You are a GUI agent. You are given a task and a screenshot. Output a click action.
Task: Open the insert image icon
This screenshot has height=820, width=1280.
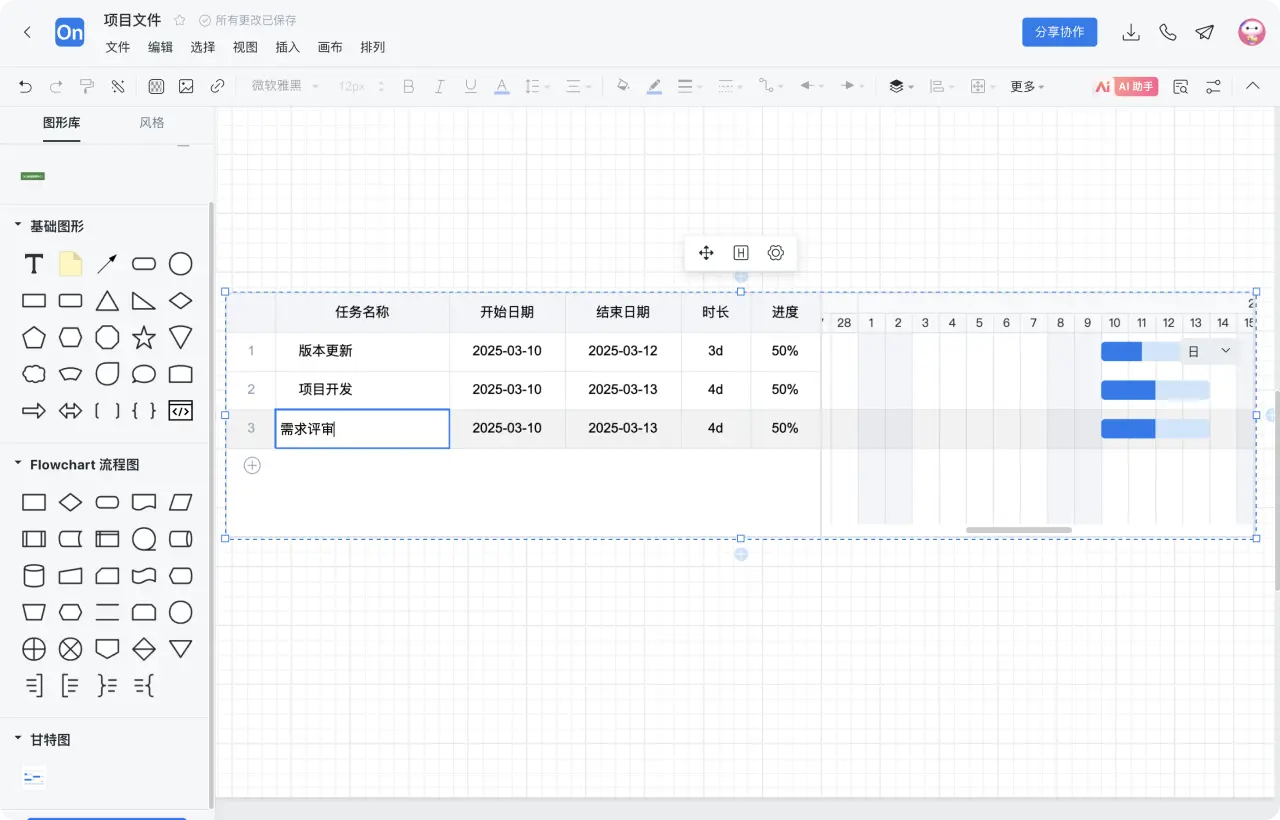pyautogui.click(x=186, y=86)
